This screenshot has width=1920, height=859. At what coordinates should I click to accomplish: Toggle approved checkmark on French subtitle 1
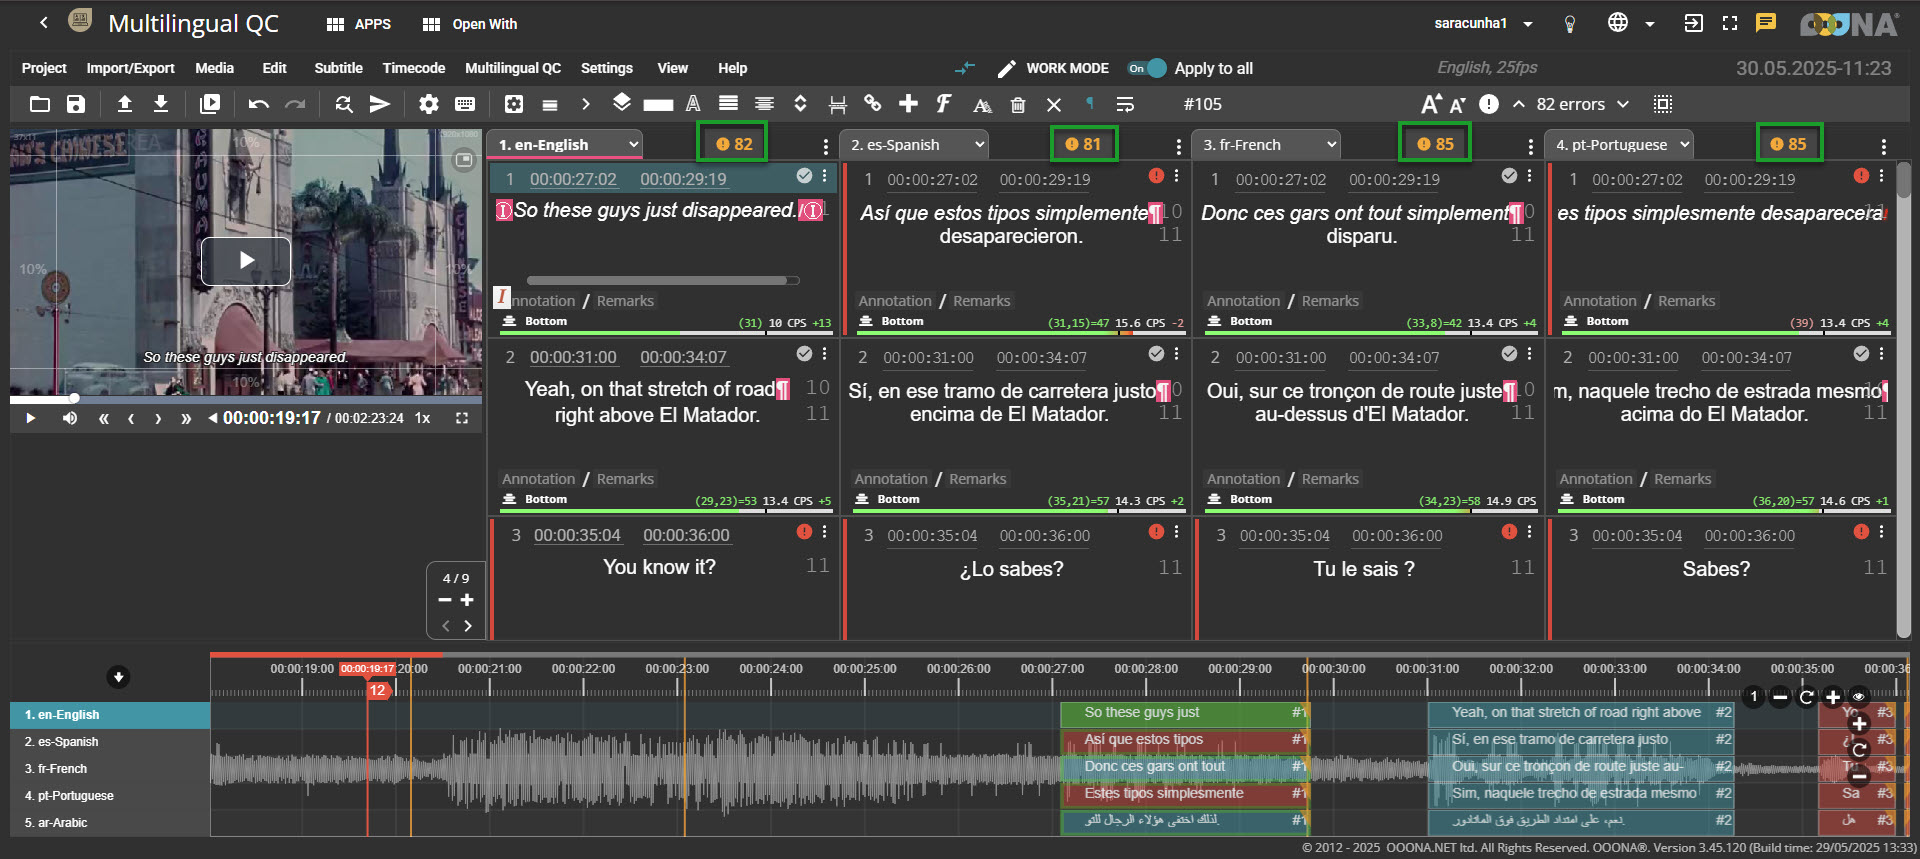[1509, 176]
